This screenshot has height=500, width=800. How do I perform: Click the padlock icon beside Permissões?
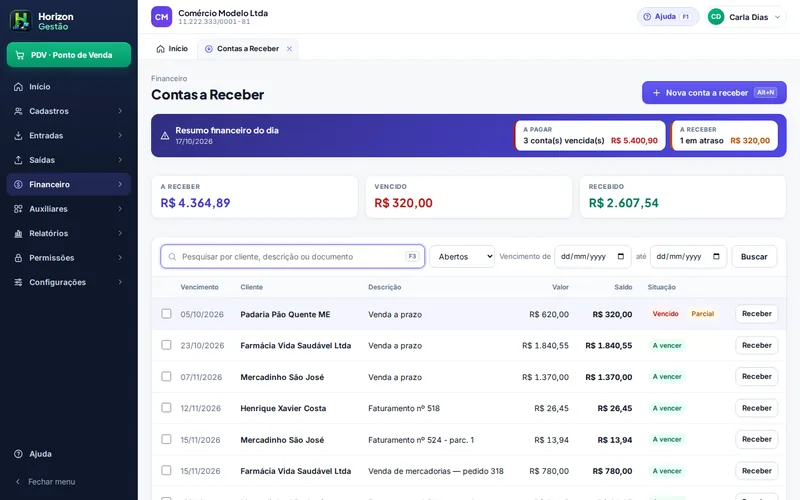pyautogui.click(x=18, y=258)
